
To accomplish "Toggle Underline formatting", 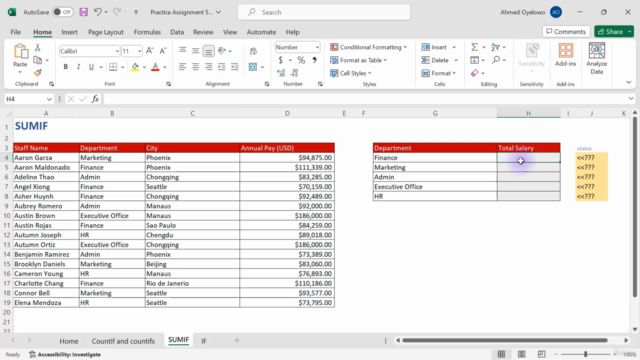I will [x=91, y=67].
